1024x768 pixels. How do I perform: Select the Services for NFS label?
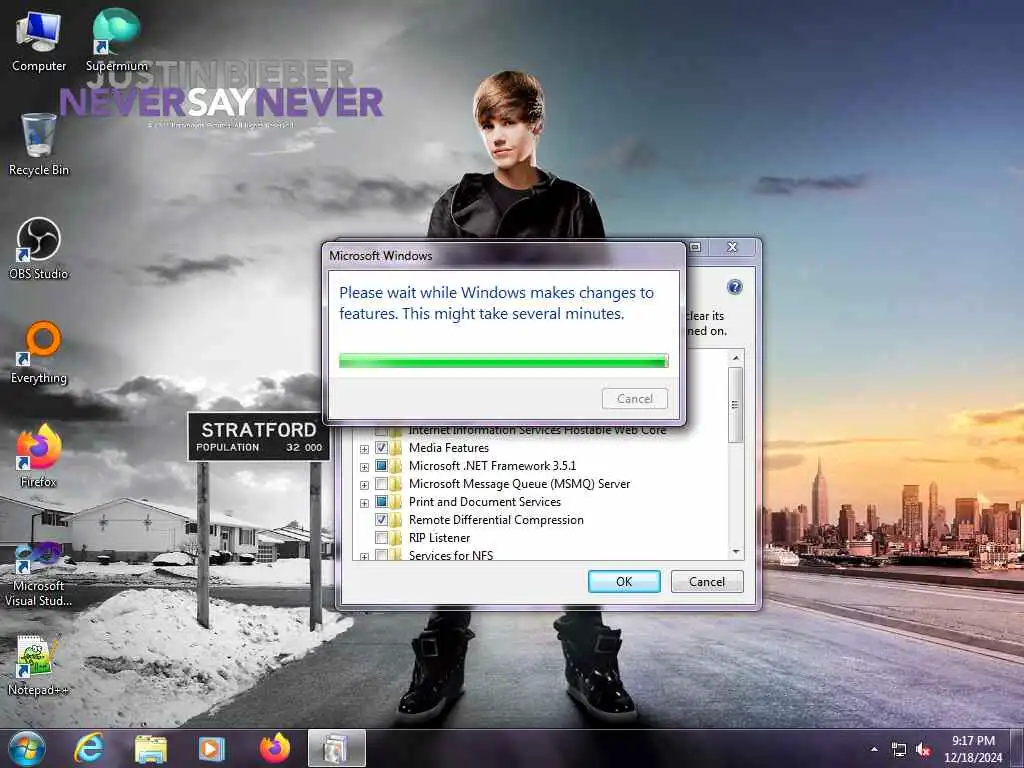pyautogui.click(x=451, y=555)
